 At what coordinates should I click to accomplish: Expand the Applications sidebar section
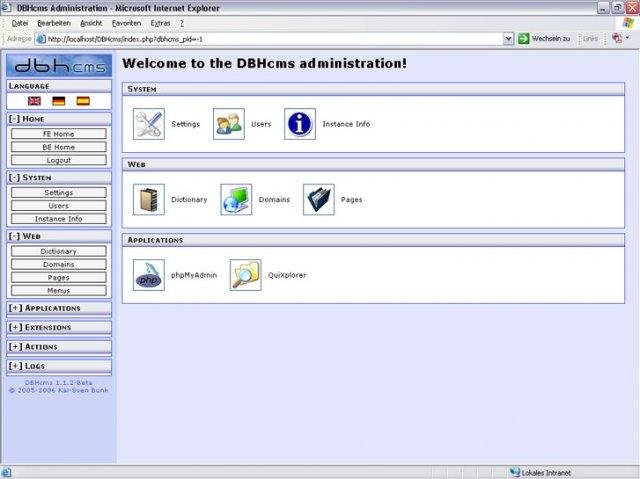point(15,308)
